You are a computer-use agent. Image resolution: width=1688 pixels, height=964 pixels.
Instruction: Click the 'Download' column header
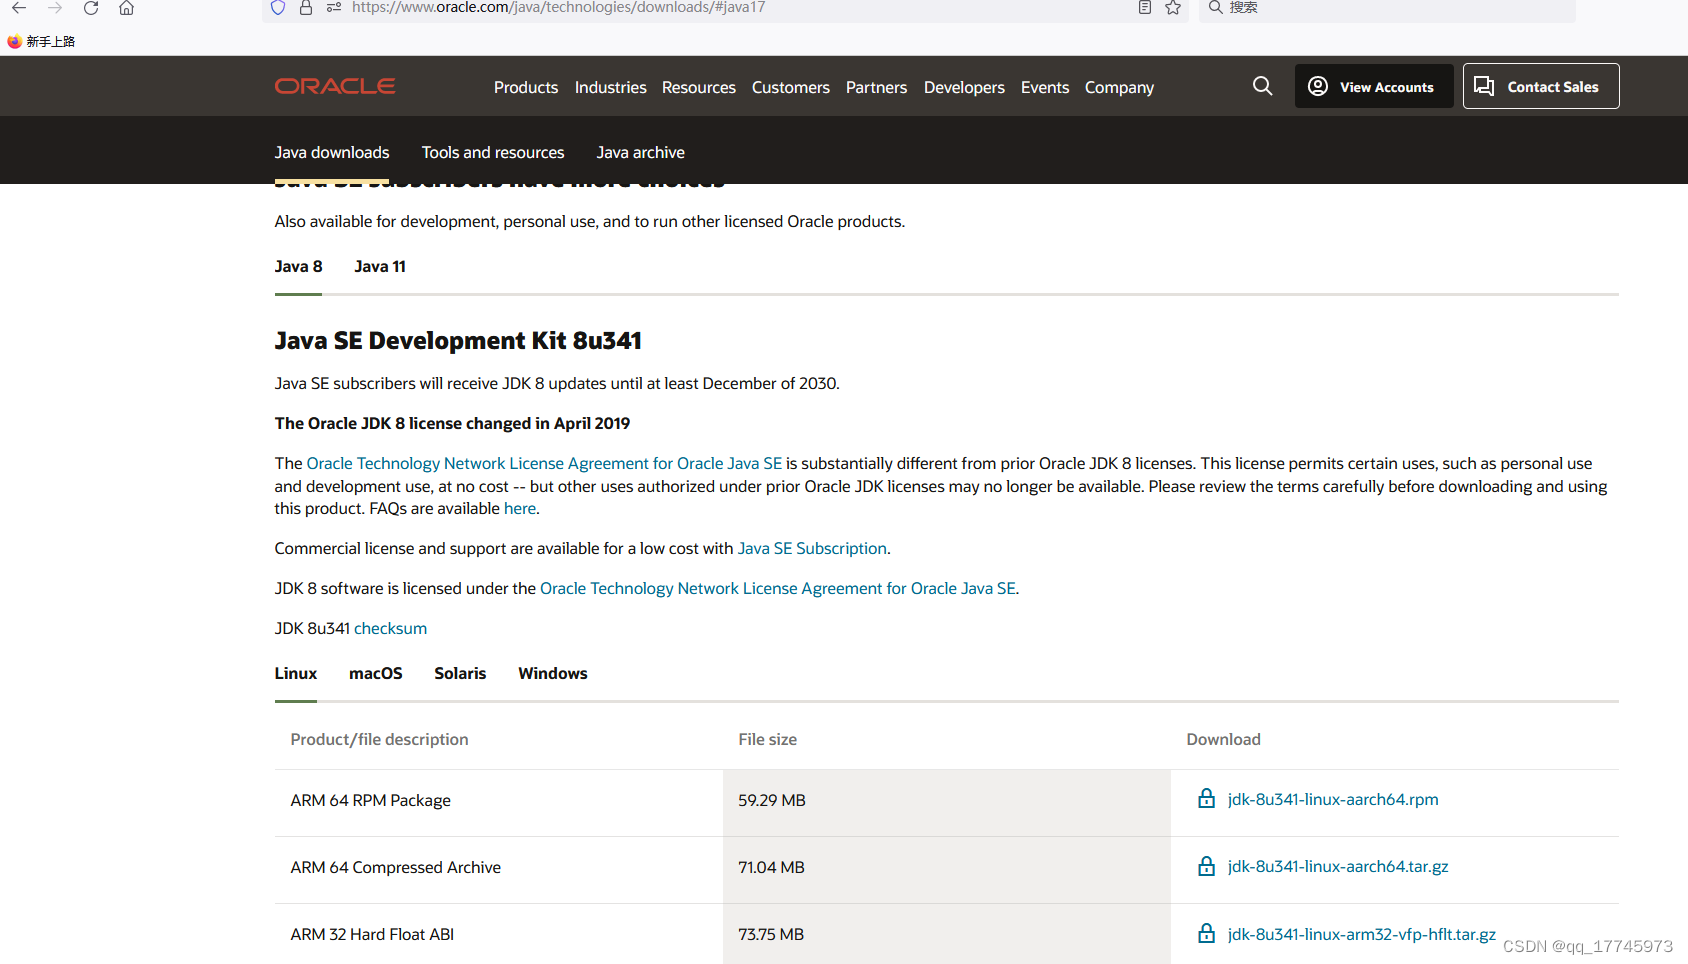tap(1223, 739)
